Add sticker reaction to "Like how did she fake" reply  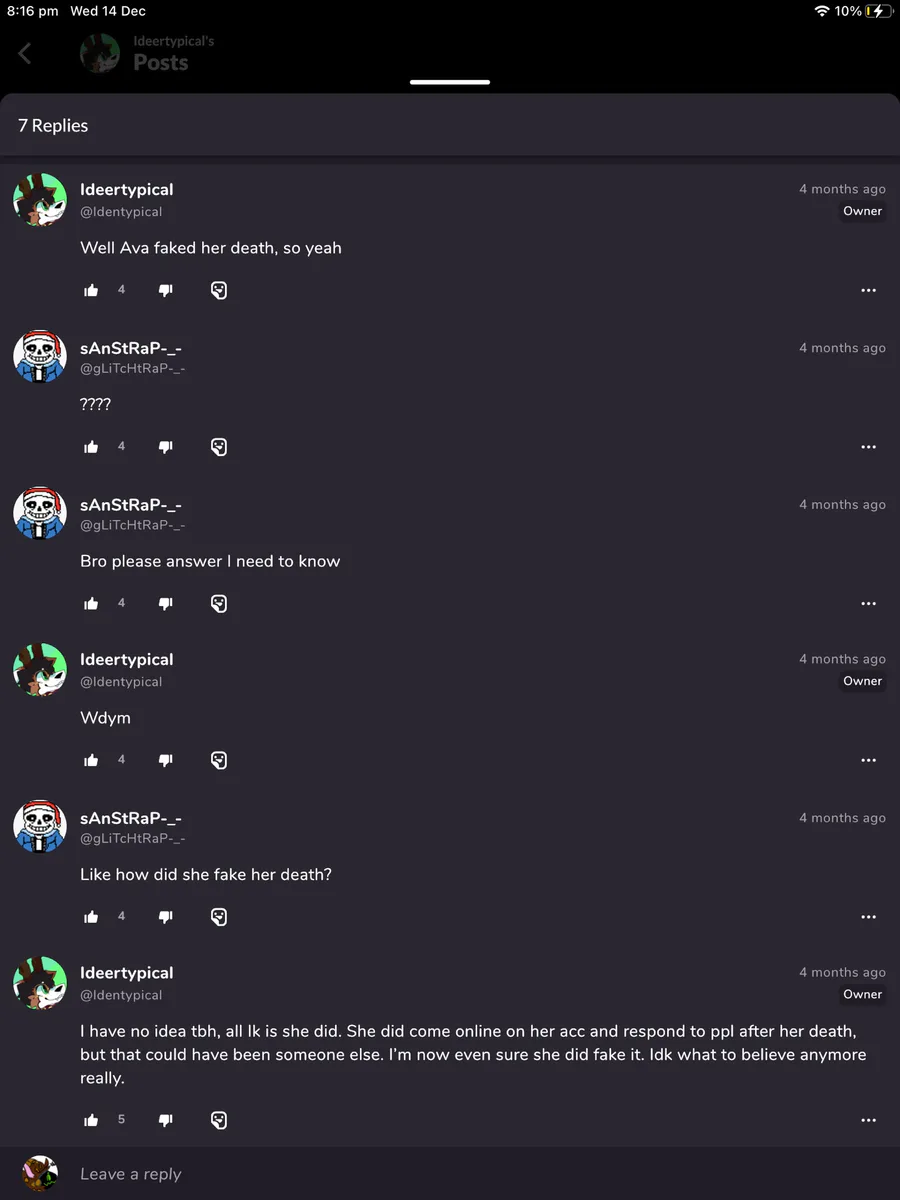coord(219,917)
